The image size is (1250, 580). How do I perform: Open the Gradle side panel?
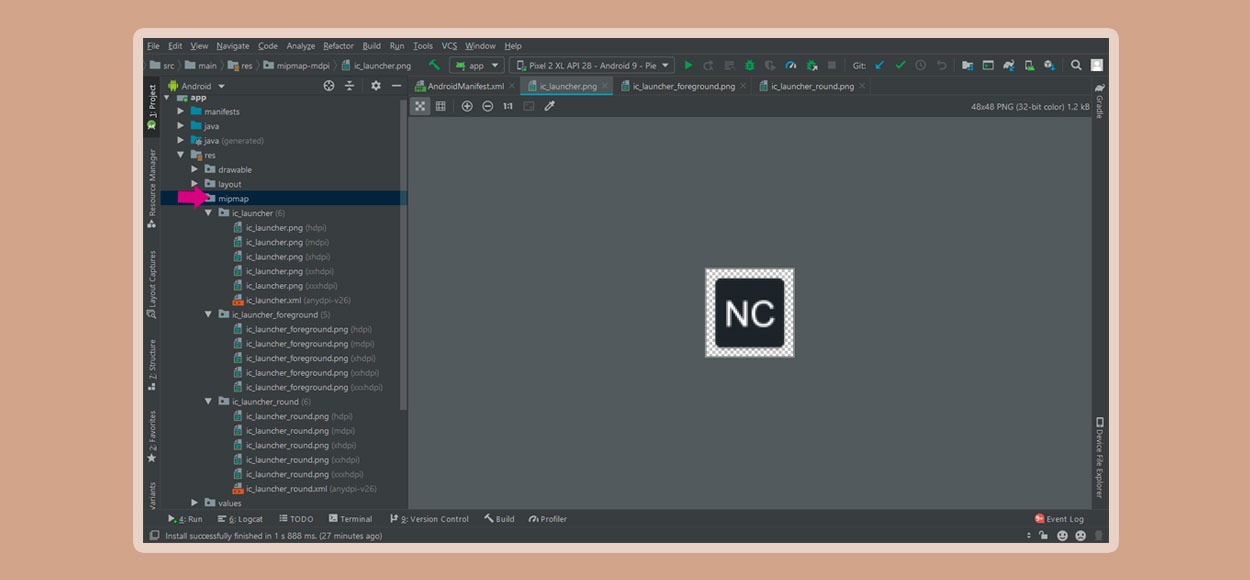click(x=1099, y=101)
